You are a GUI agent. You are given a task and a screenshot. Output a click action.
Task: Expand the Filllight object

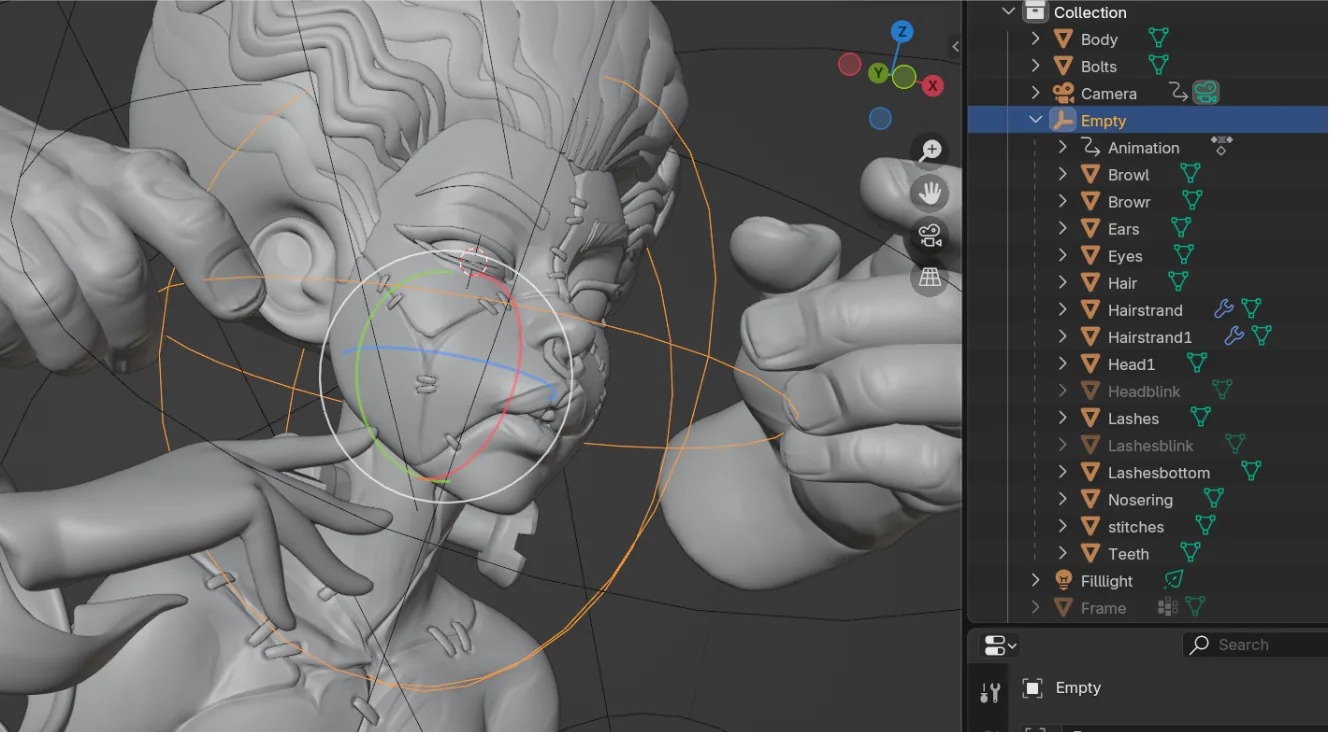click(x=1036, y=580)
